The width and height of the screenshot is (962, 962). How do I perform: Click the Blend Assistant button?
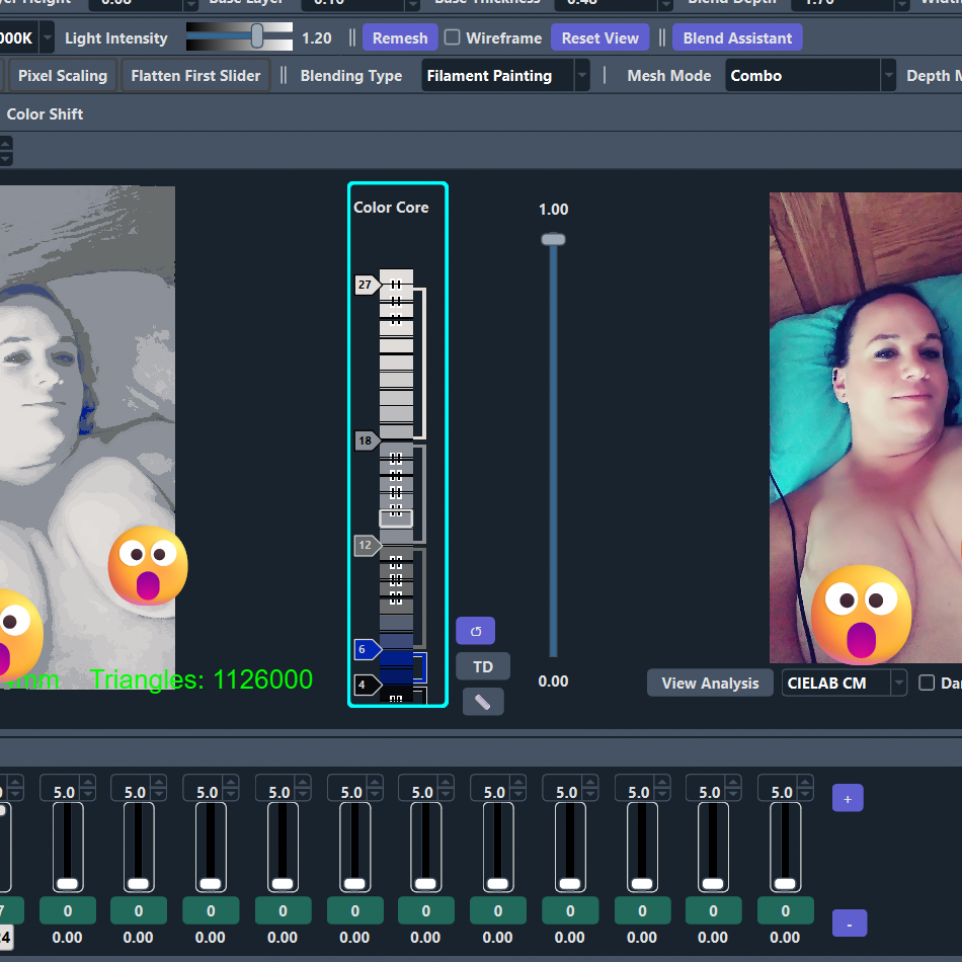coord(737,38)
